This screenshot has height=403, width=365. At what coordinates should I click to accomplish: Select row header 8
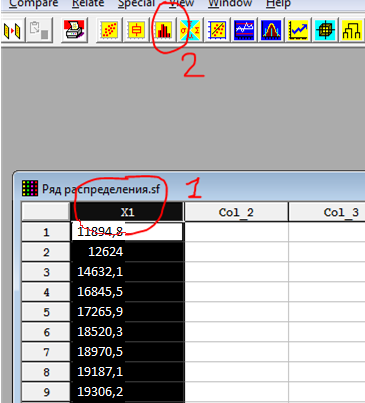point(46,372)
